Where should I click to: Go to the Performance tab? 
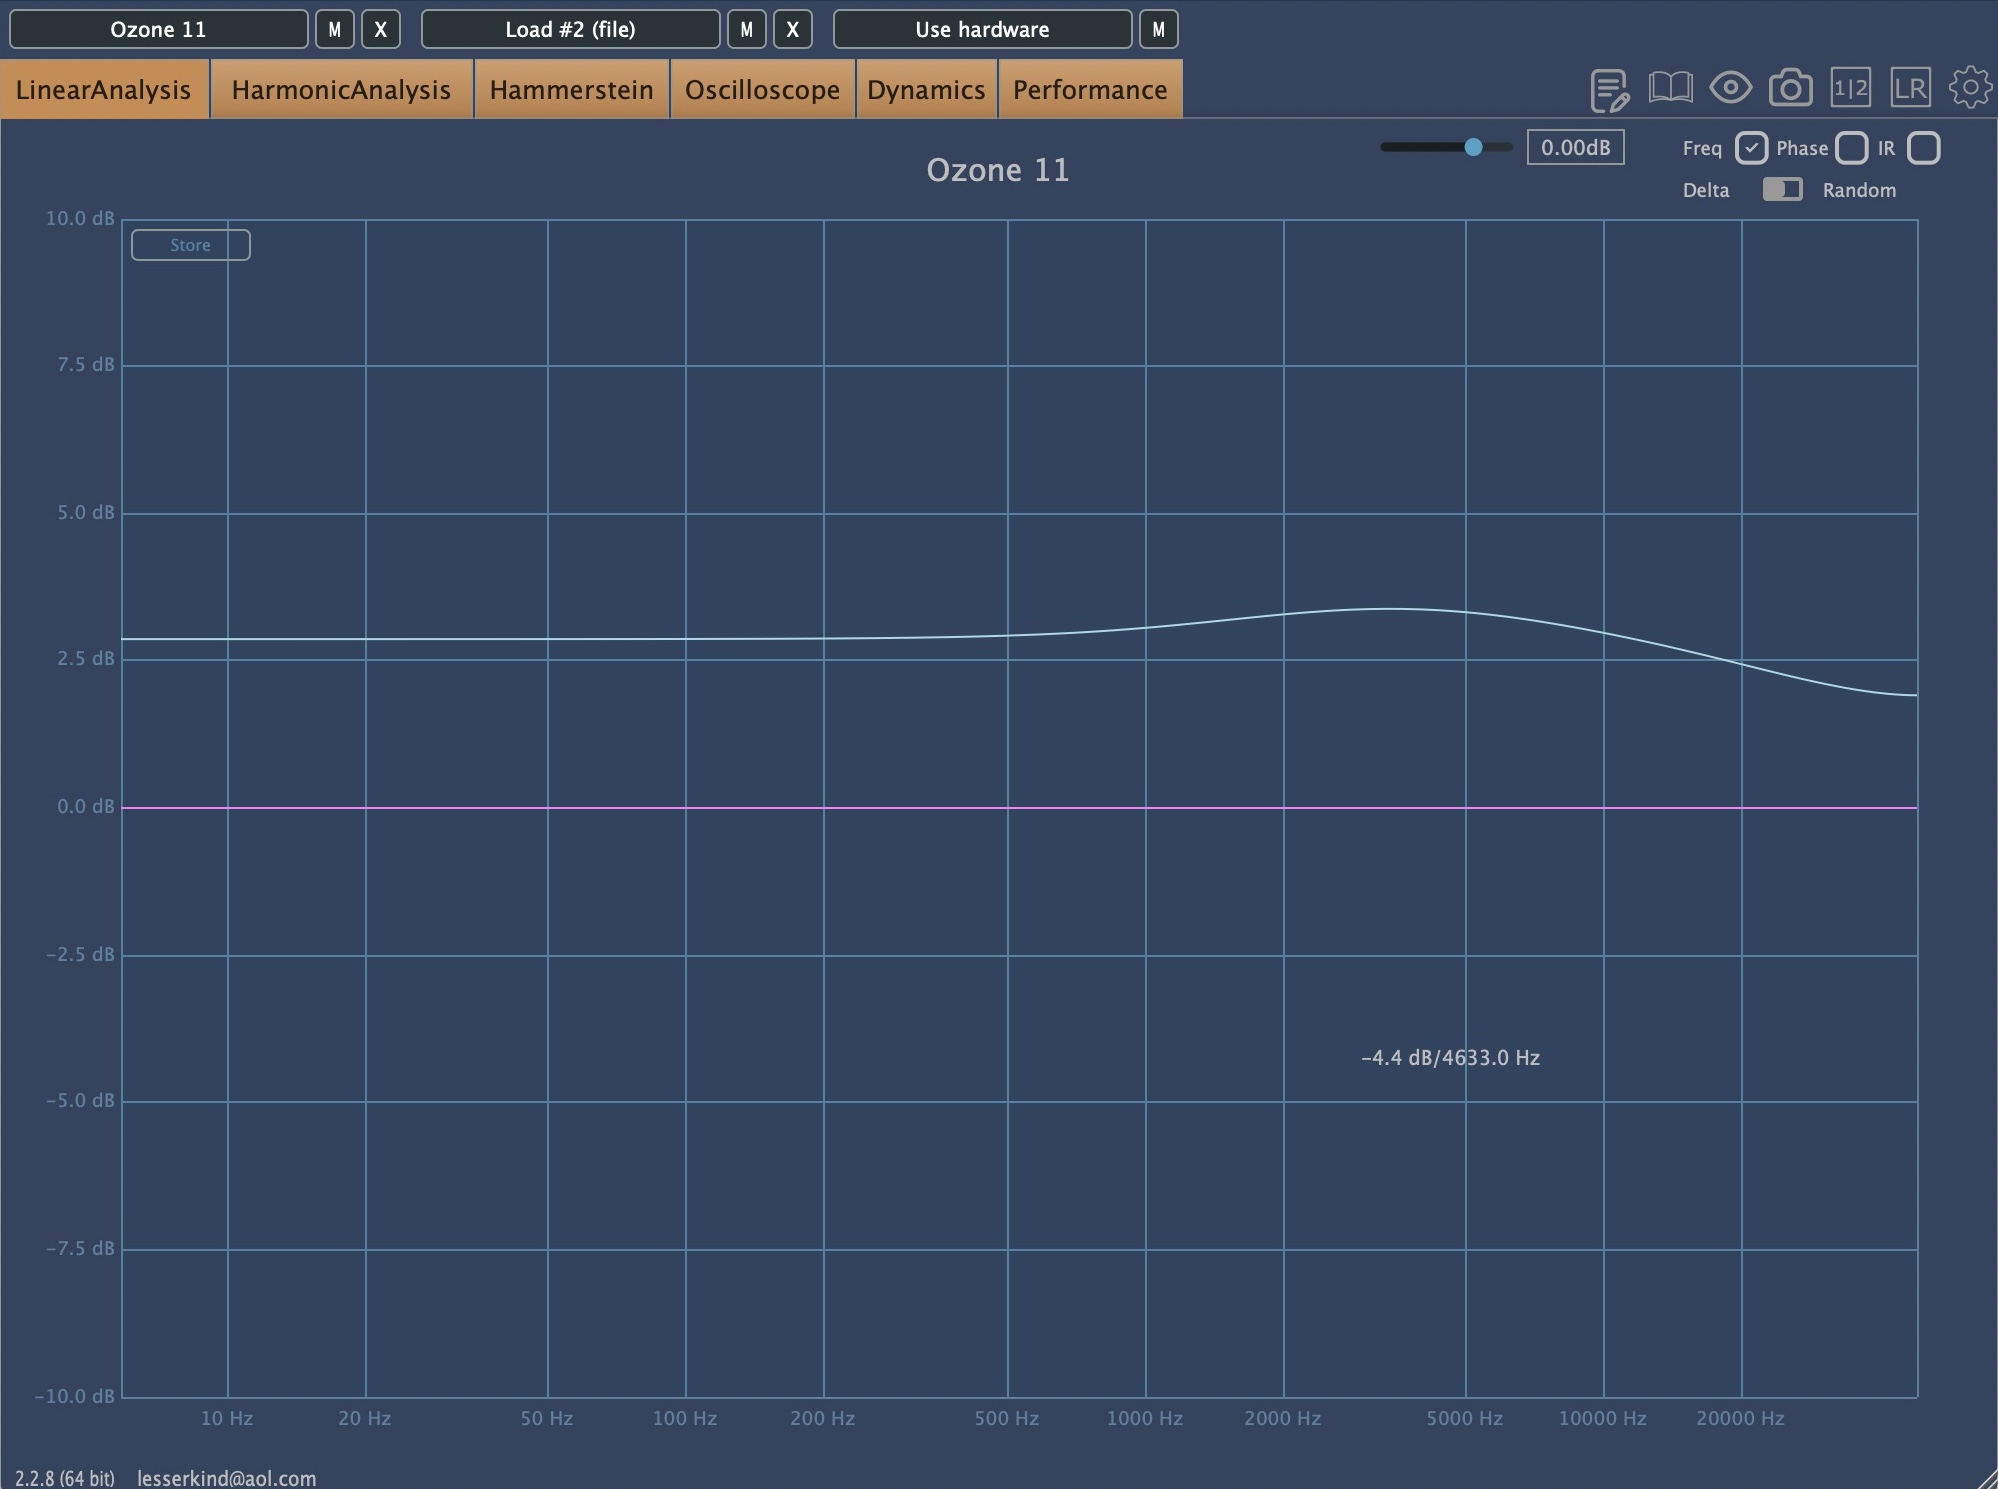[1090, 89]
